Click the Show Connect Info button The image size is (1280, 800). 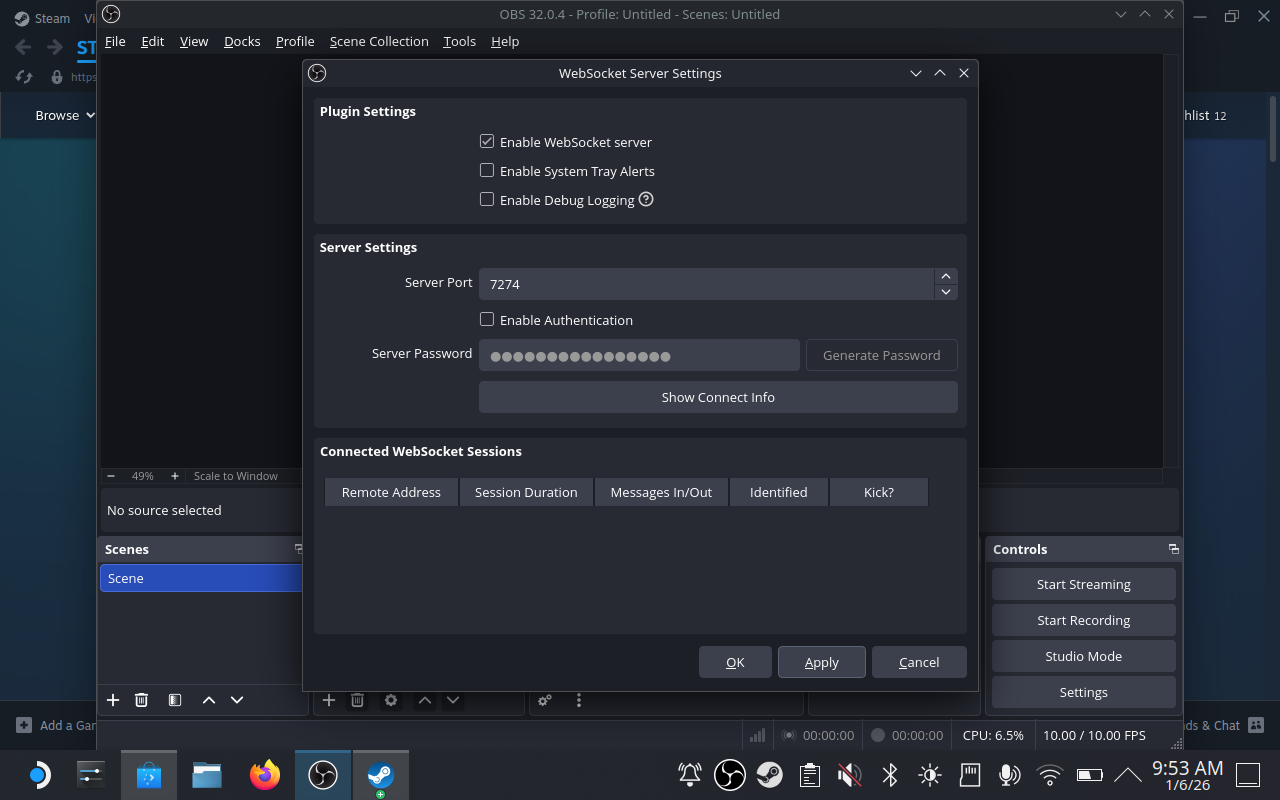[x=718, y=397]
